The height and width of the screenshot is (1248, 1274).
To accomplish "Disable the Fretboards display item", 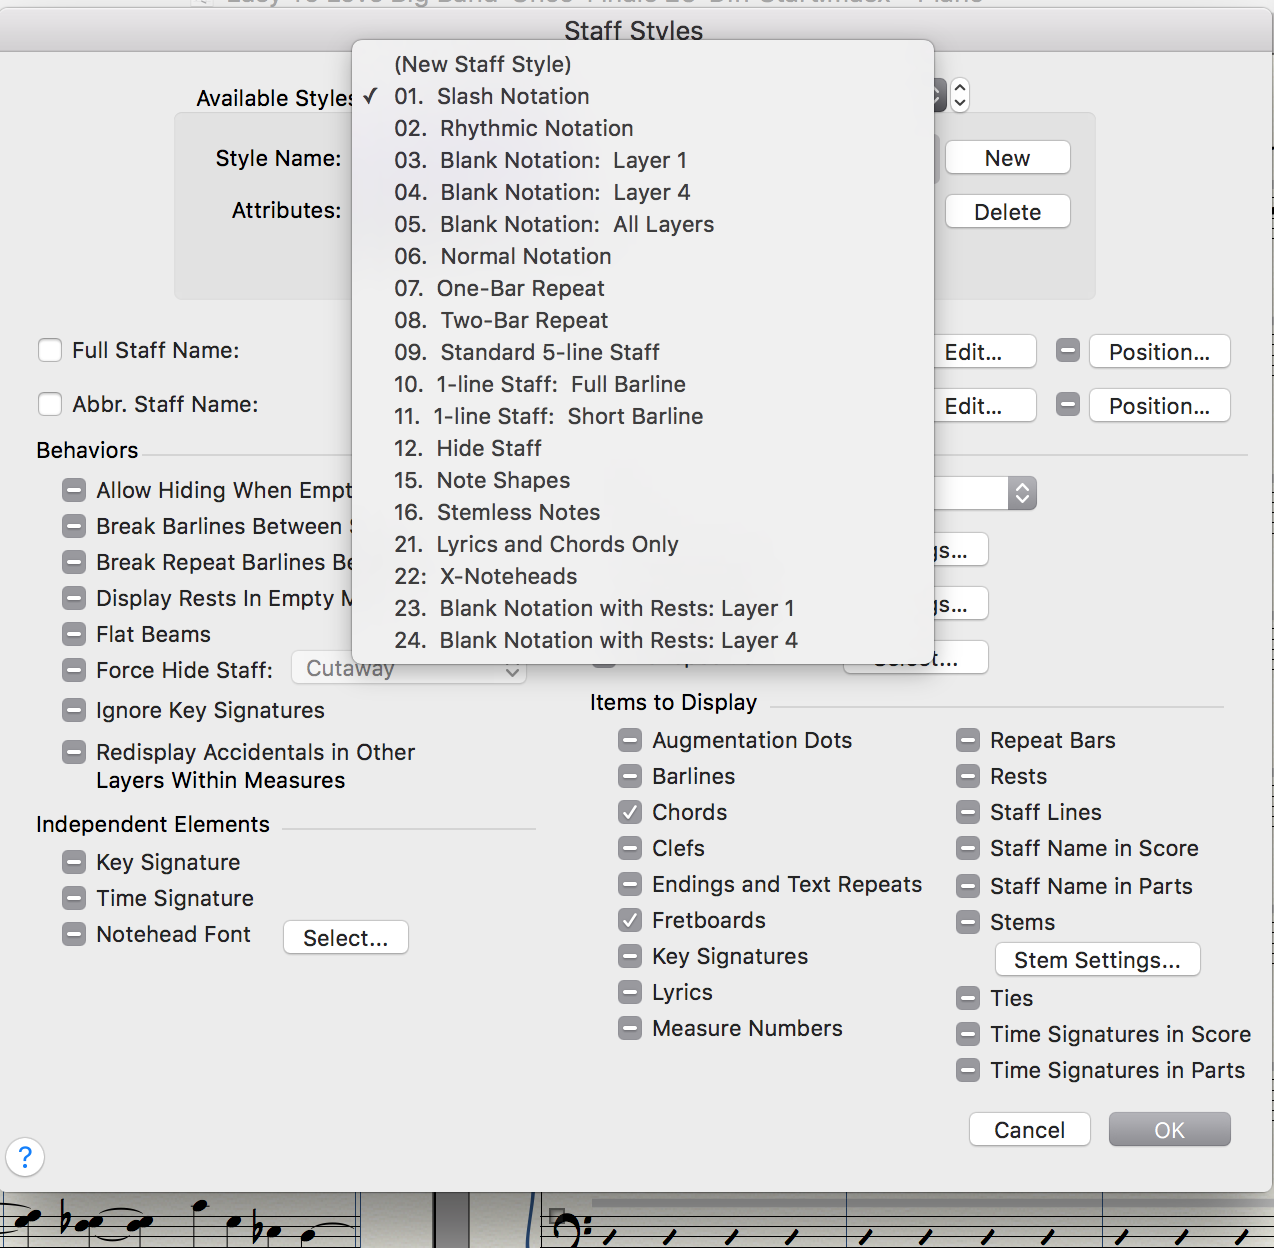I will pos(630,920).
